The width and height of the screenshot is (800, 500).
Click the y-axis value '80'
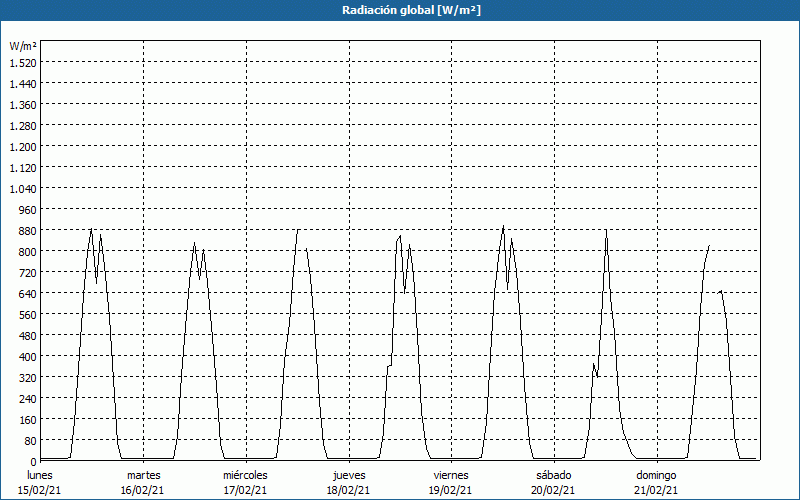tap(31, 441)
